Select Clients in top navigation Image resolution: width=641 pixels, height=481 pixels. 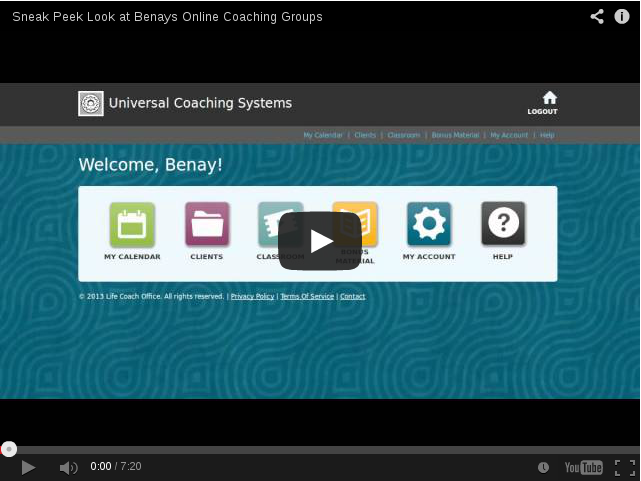pyautogui.click(x=365, y=135)
